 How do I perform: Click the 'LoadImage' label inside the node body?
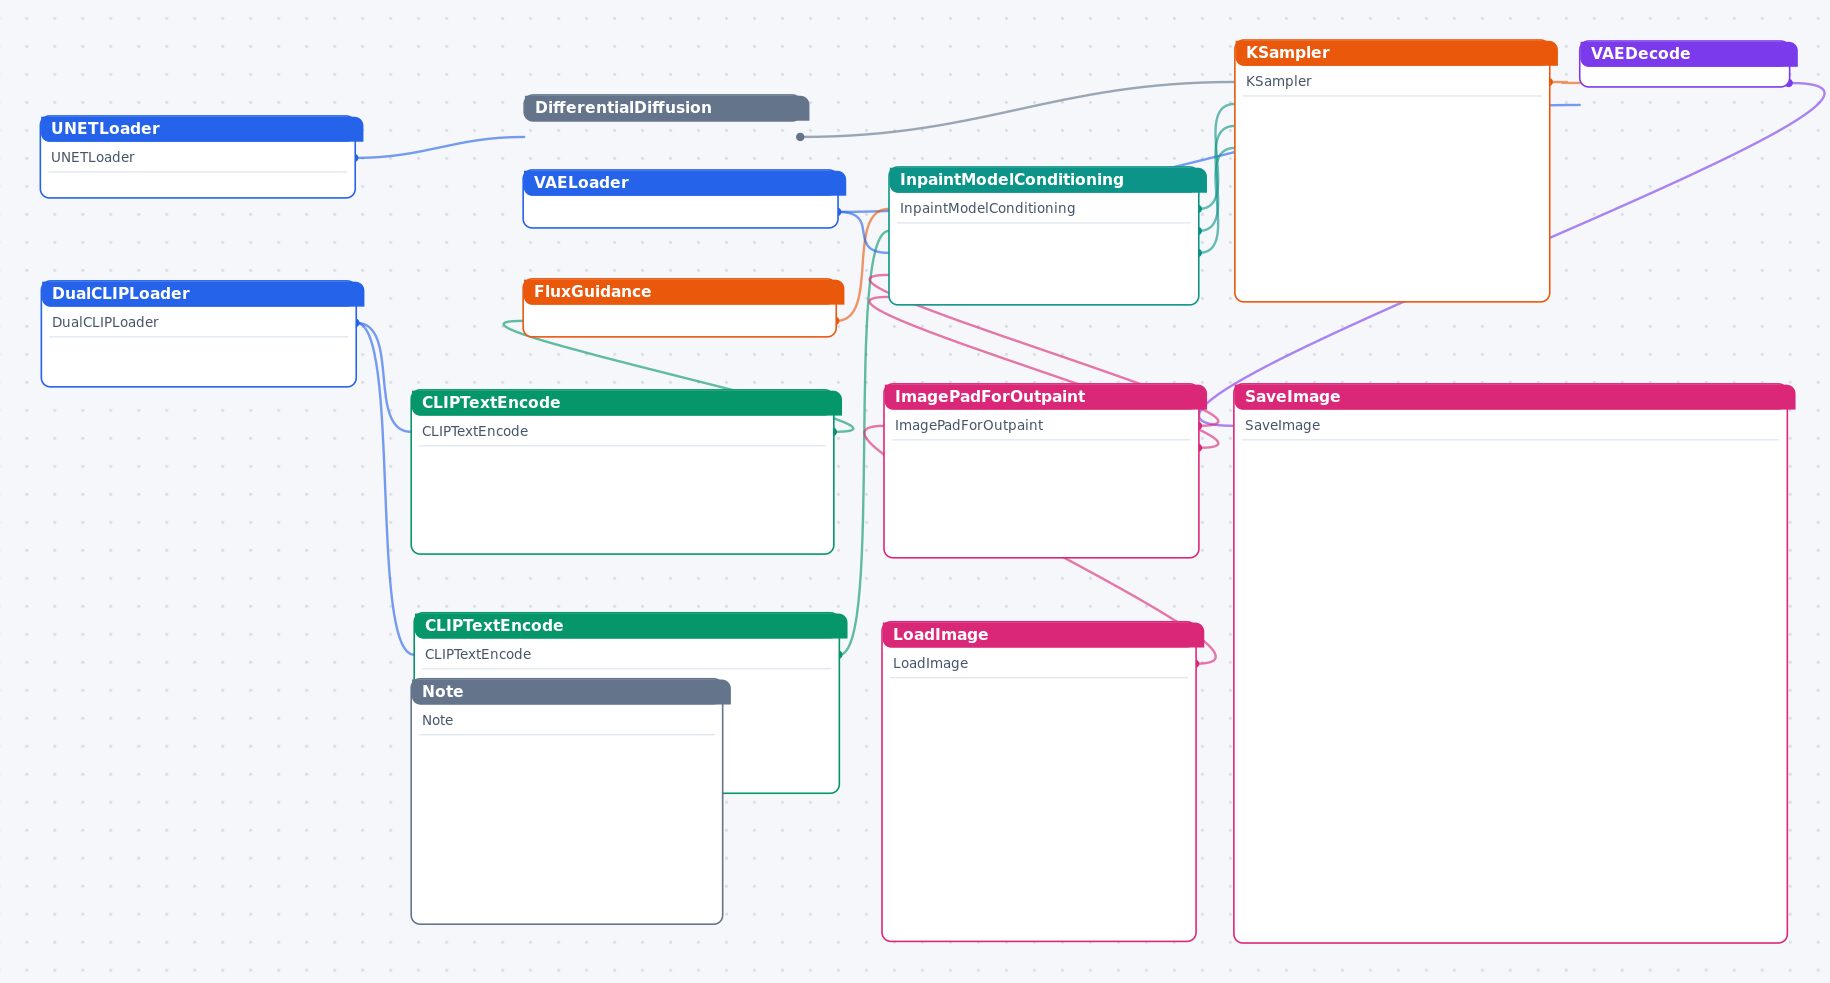[x=931, y=664]
